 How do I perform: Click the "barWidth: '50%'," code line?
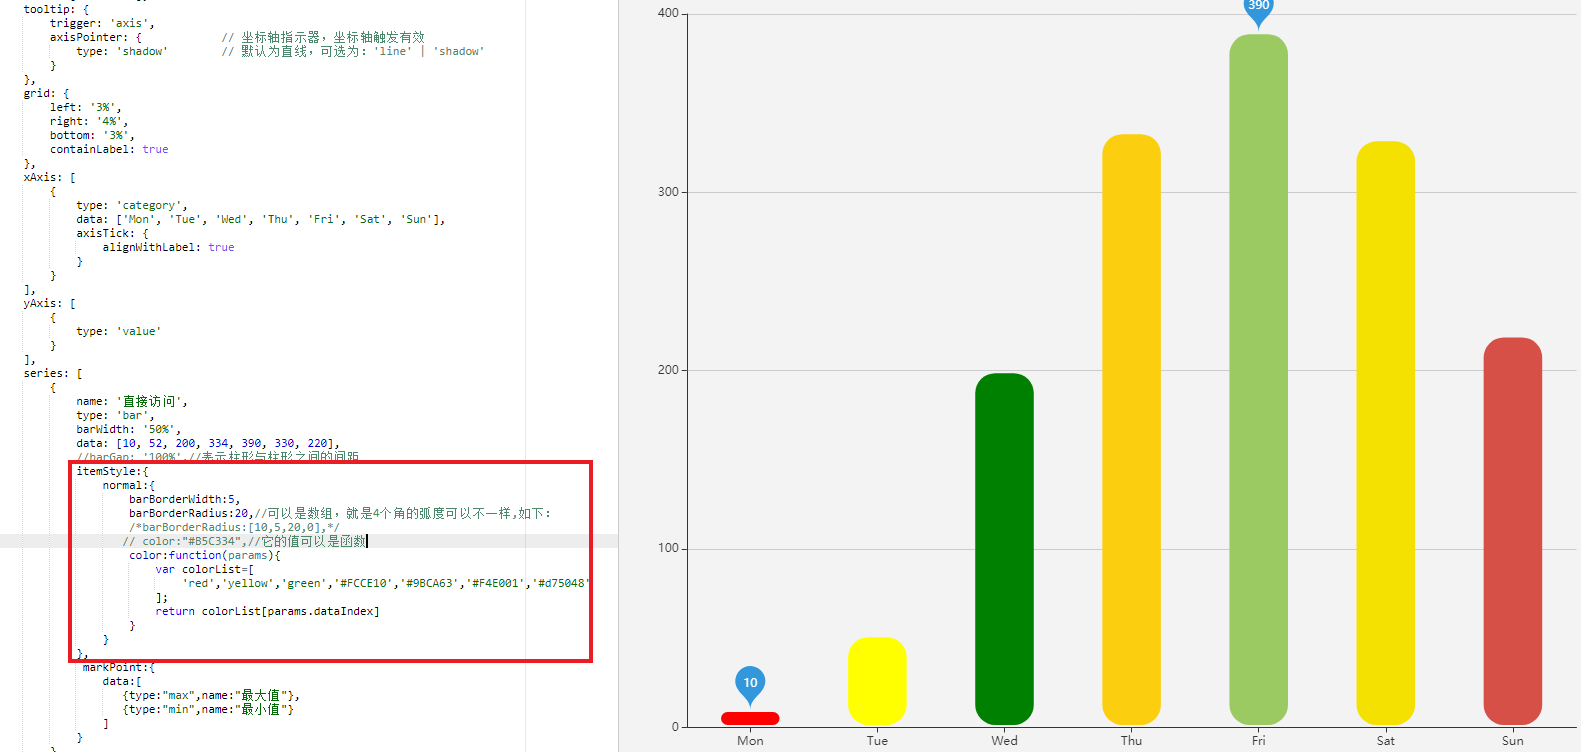pos(129,429)
